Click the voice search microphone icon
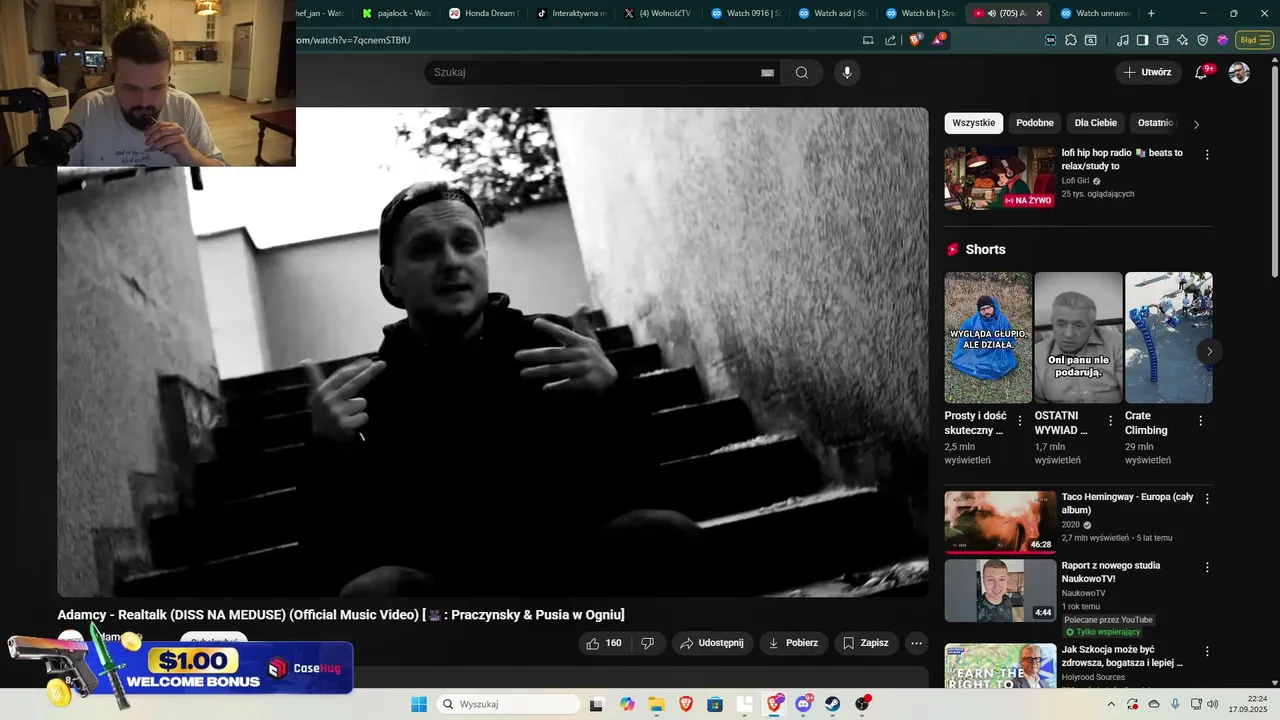The image size is (1280, 720). coord(847,72)
